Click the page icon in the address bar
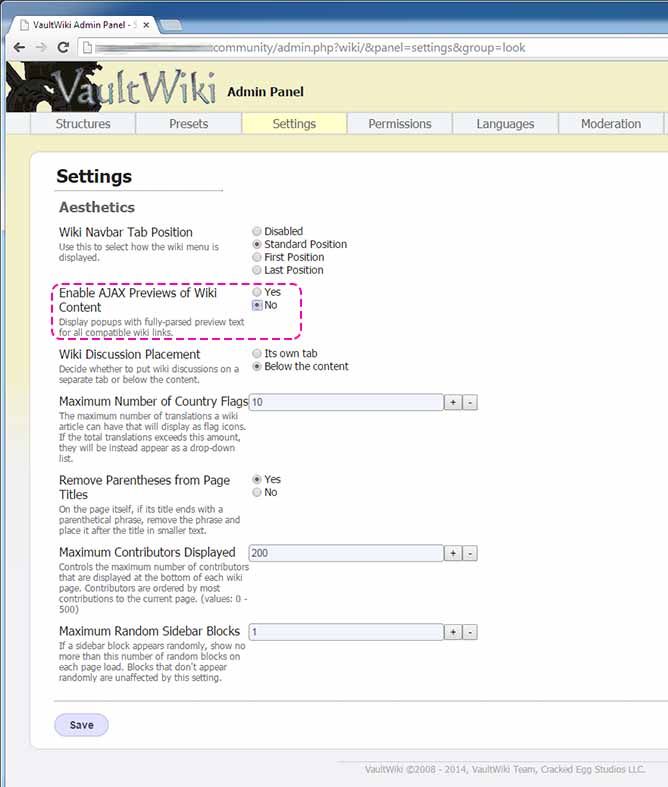The width and height of the screenshot is (668, 787). point(87,48)
